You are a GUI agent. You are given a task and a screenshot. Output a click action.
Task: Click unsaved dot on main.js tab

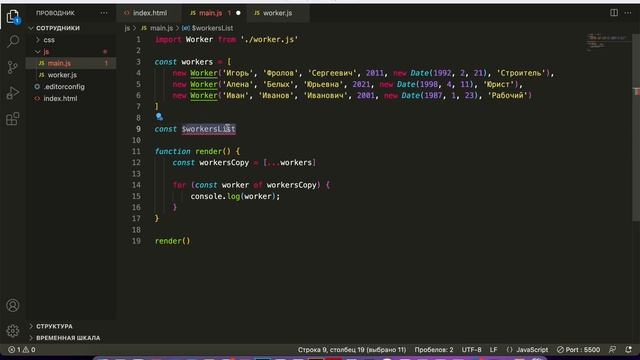coord(238,13)
